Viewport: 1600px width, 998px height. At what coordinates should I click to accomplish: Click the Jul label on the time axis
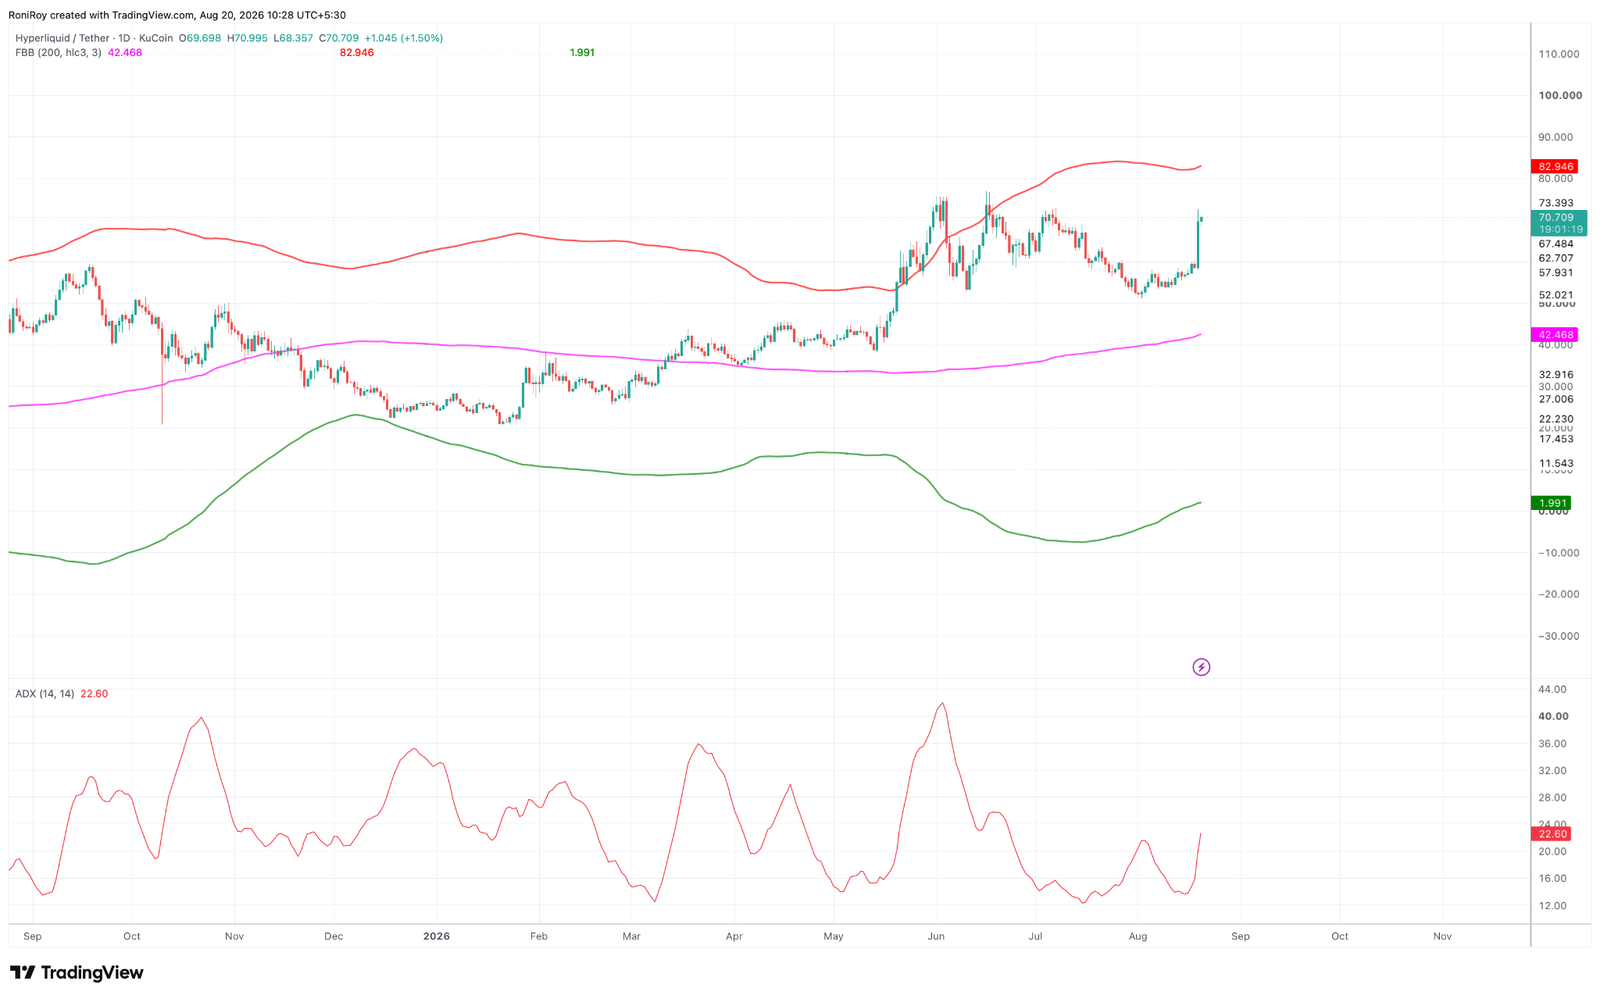pyautogui.click(x=1036, y=937)
